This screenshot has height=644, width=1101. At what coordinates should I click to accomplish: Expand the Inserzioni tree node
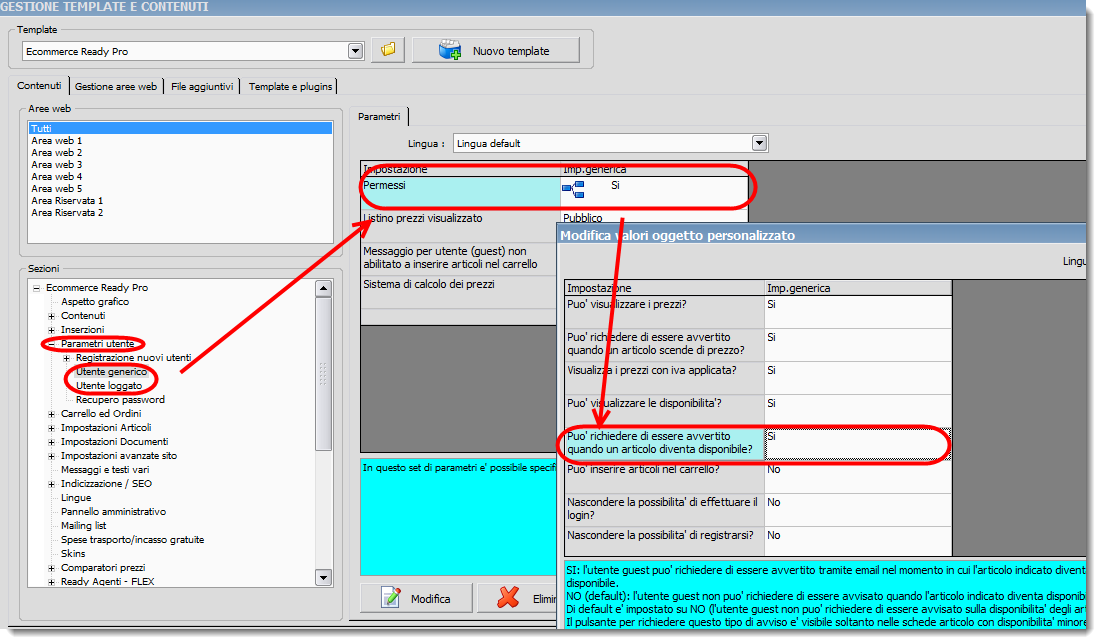coord(51,330)
